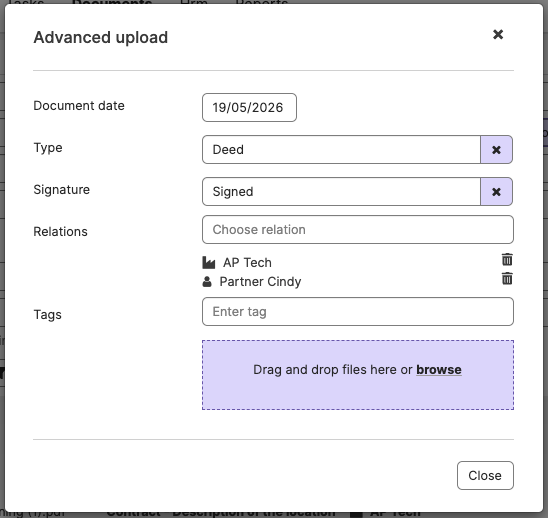Click the Relations label
The width and height of the screenshot is (548, 518).
point(60,232)
